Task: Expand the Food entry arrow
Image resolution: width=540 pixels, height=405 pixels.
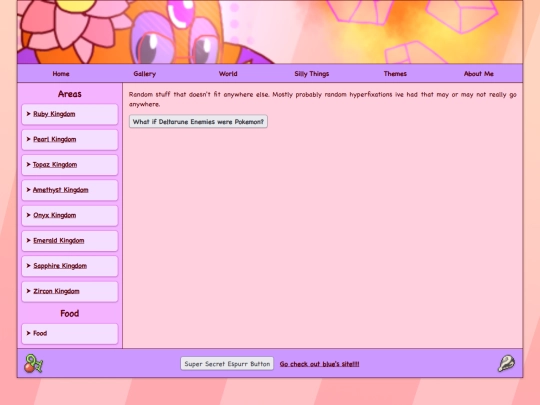Action: tap(29, 333)
